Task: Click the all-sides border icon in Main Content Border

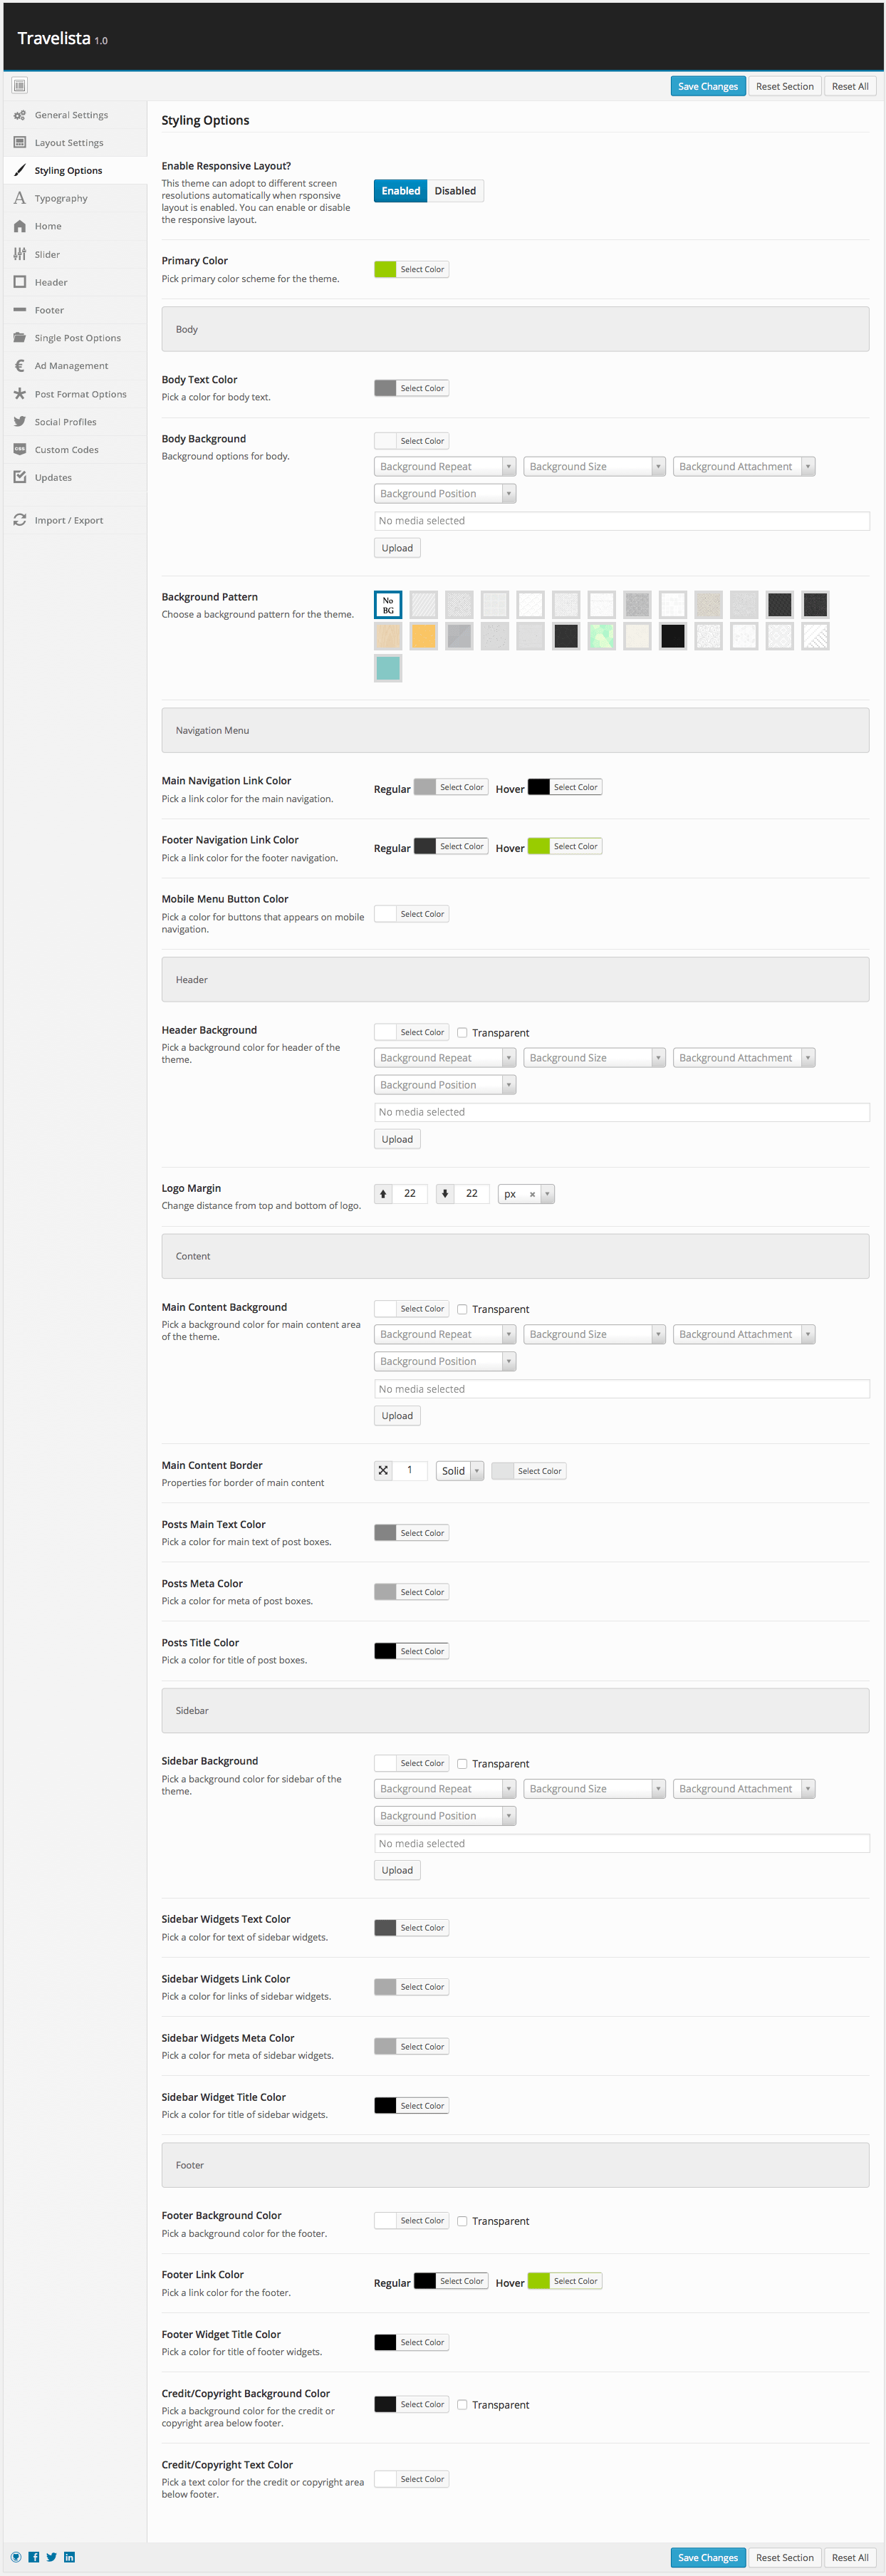Action: point(383,1471)
